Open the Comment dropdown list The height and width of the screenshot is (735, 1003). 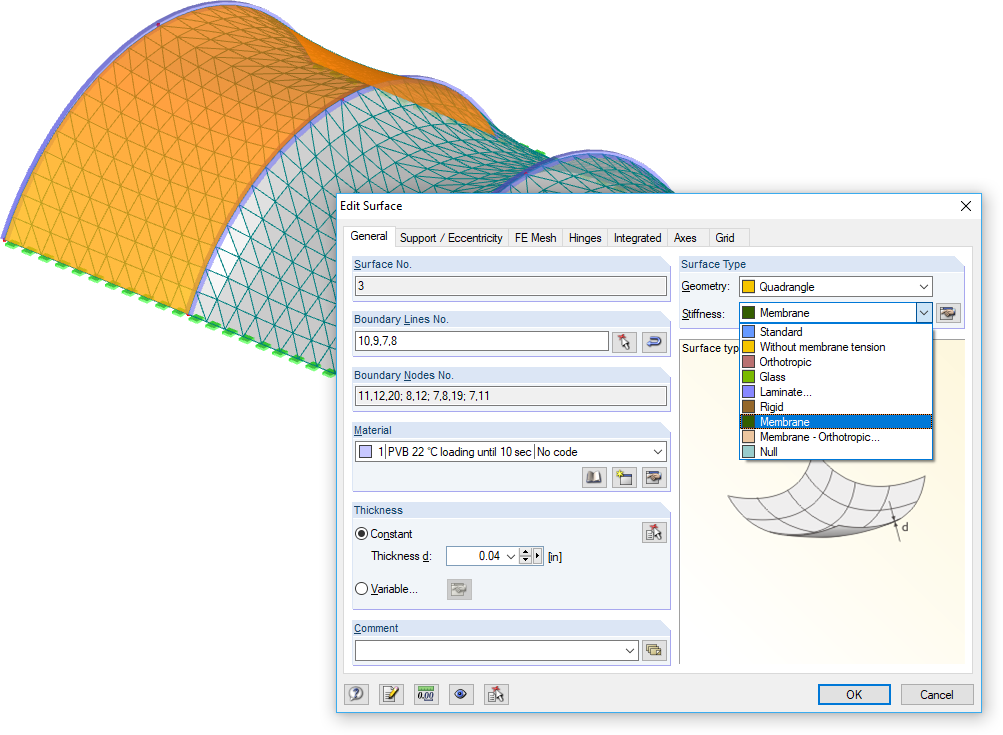click(x=628, y=650)
